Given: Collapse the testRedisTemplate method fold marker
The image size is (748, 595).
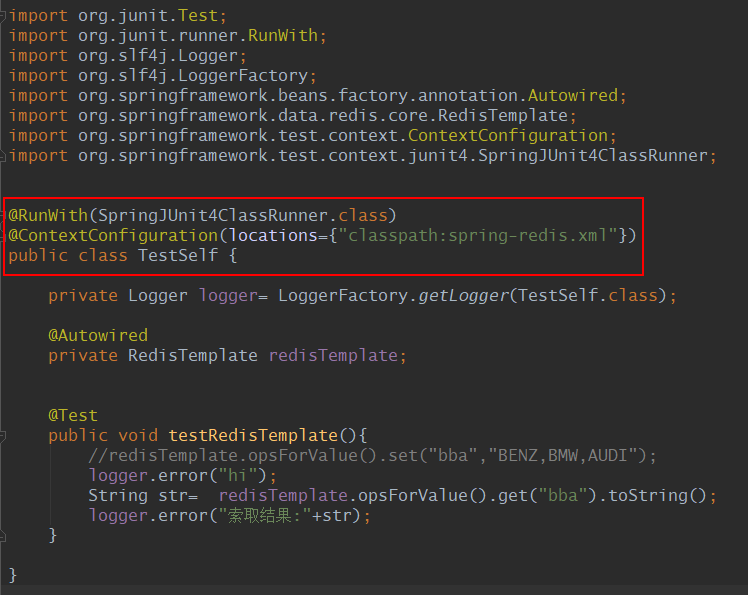Looking at the screenshot, I should point(2,435).
